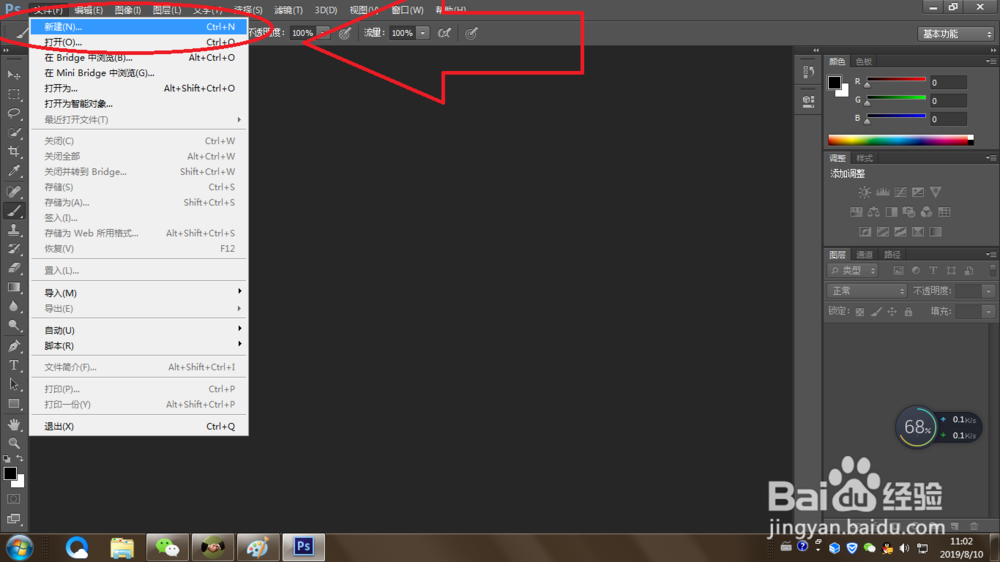Screen dimensions: 1000x562
Task: Select the Move tool
Action: tap(13, 75)
